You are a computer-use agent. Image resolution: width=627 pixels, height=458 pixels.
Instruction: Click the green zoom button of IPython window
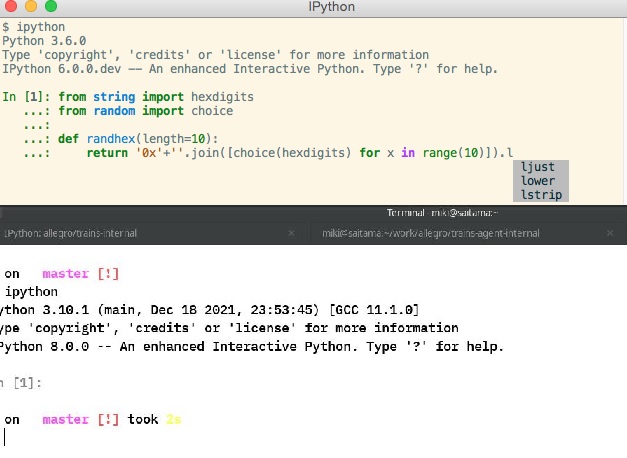click(51, 6)
